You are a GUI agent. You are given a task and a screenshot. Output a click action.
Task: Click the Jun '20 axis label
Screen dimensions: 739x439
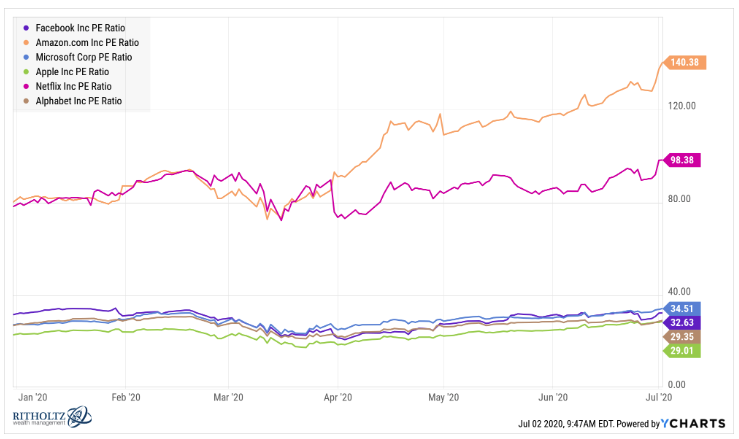pyautogui.click(x=554, y=396)
